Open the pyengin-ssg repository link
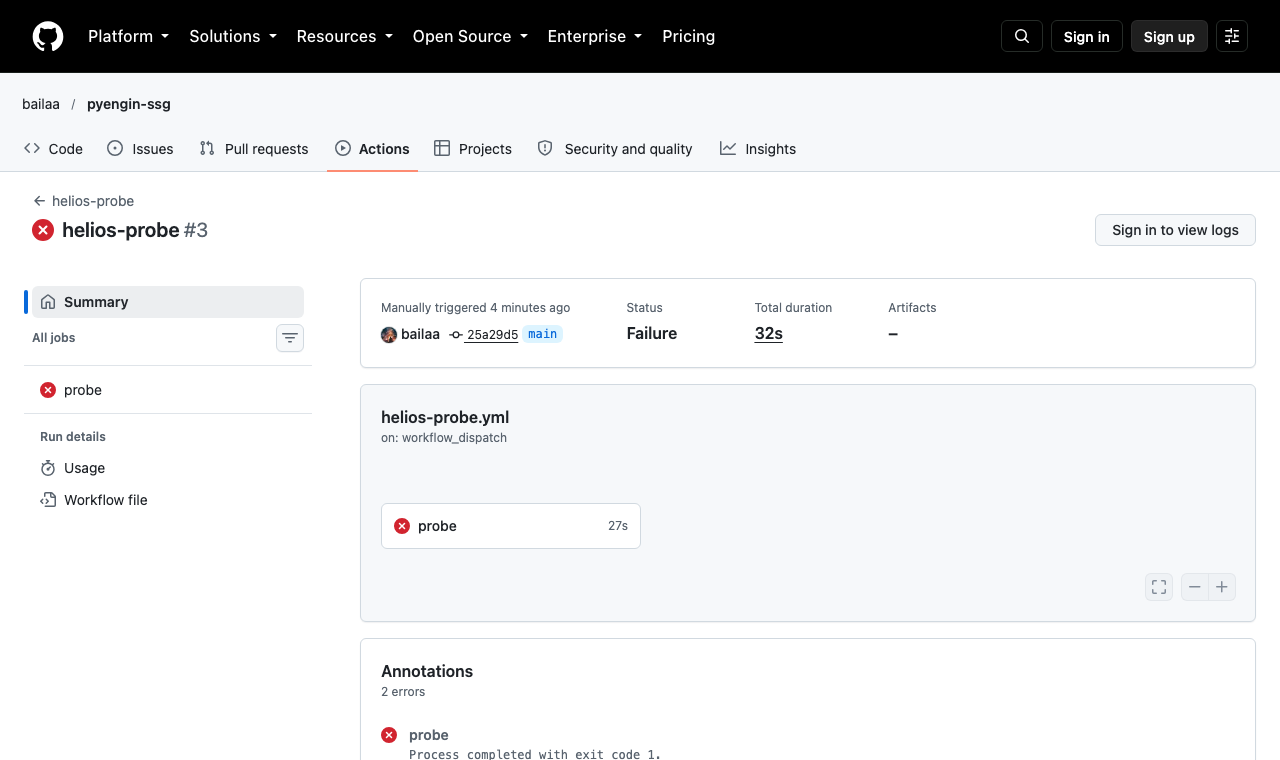The width and height of the screenshot is (1280, 760). click(129, 104)
